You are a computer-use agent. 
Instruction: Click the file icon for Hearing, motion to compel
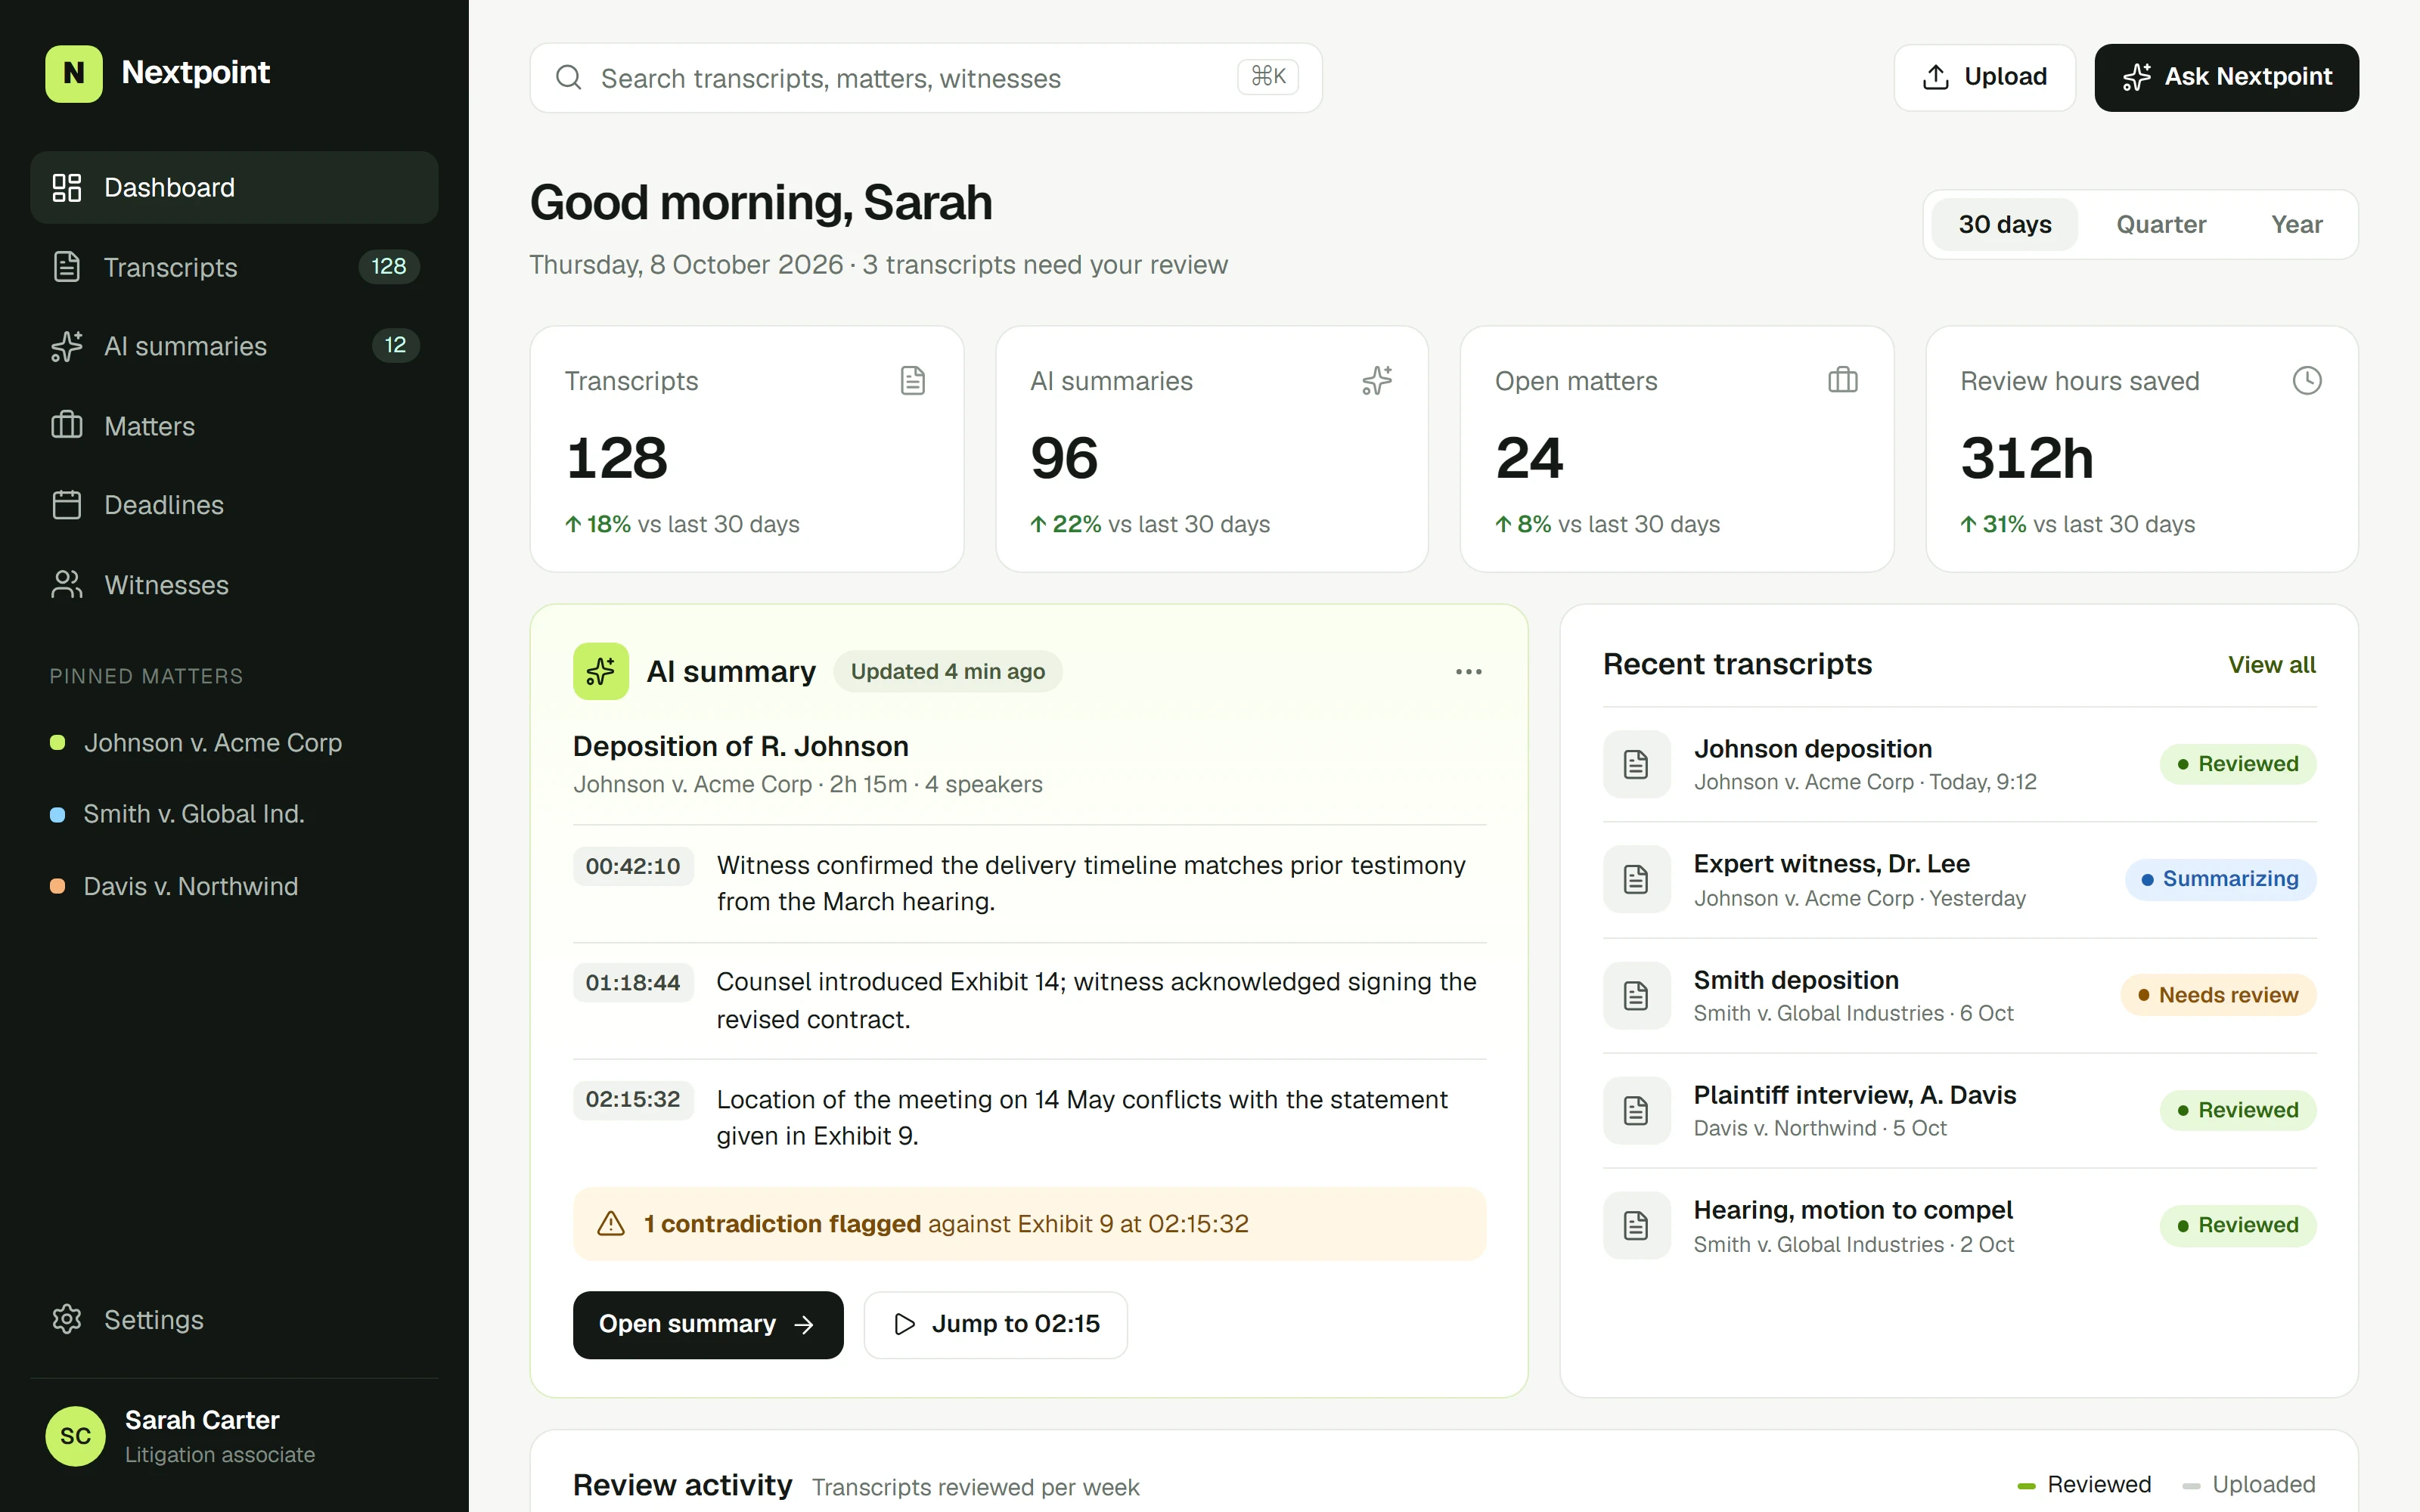click(1636, 1225)
